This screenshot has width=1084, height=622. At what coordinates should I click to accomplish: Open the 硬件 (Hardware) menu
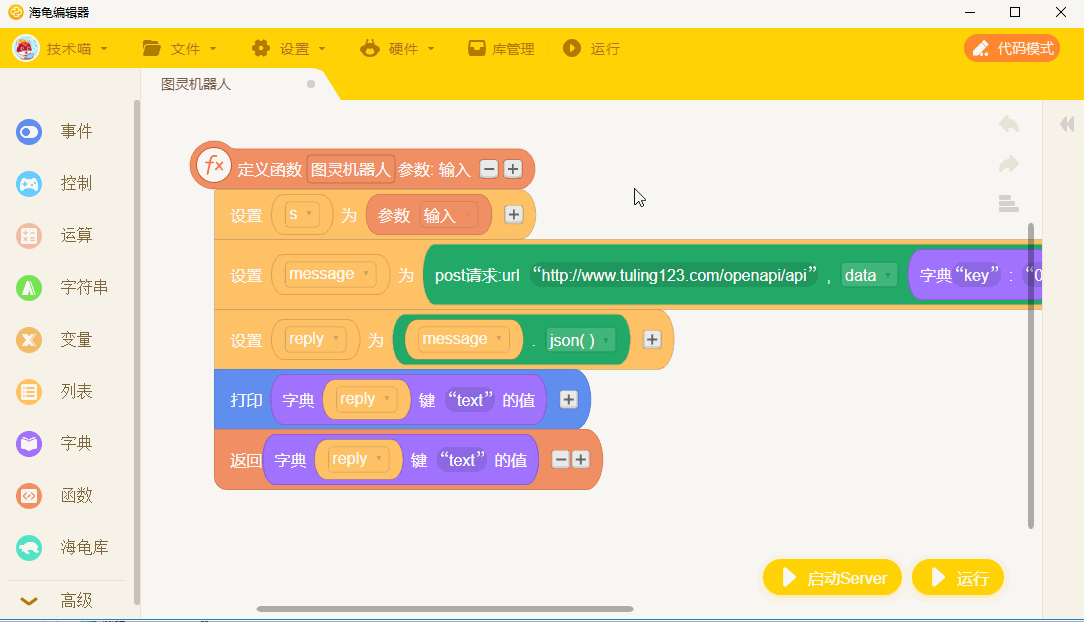[x=397, y=48]
